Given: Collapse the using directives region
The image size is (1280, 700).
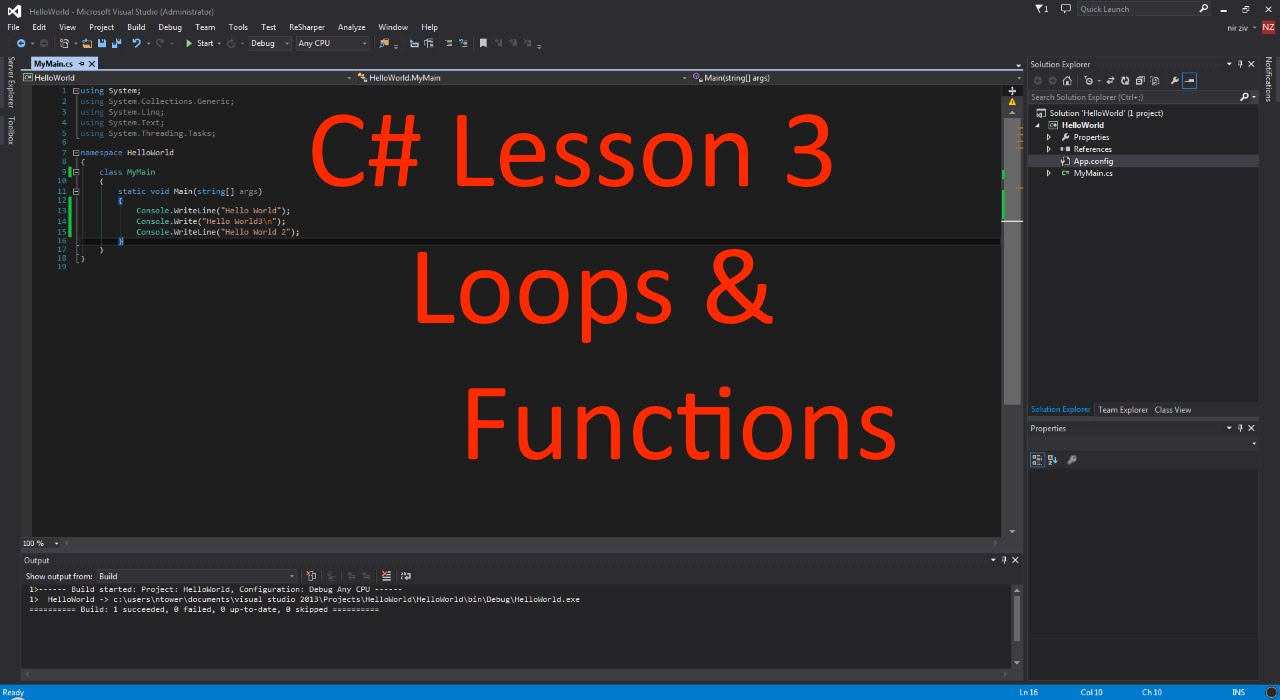Looking at the screenshot, I should coord(76,91).
